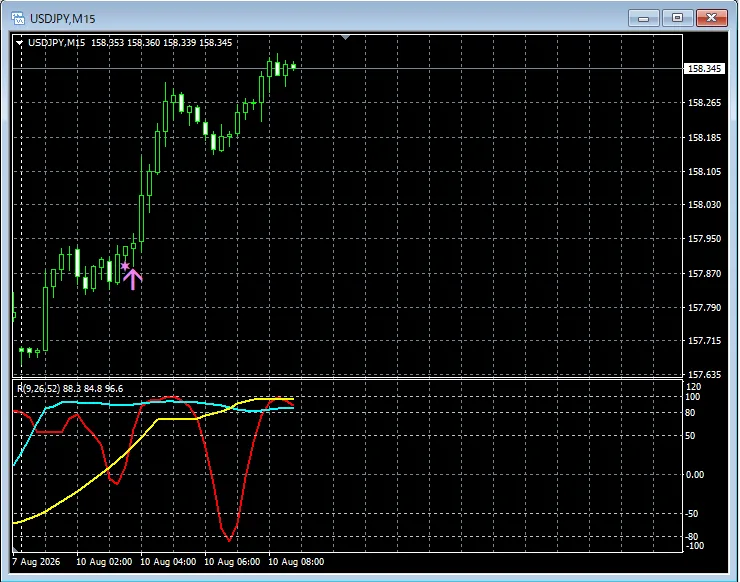Click the OHLC values text at chart top

[161, 43]
